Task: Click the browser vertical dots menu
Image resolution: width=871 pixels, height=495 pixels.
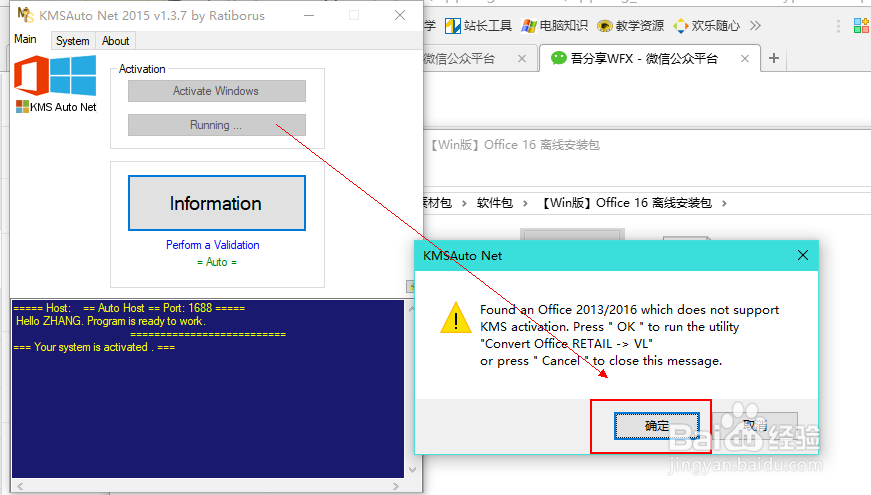Action: (838, 26)
